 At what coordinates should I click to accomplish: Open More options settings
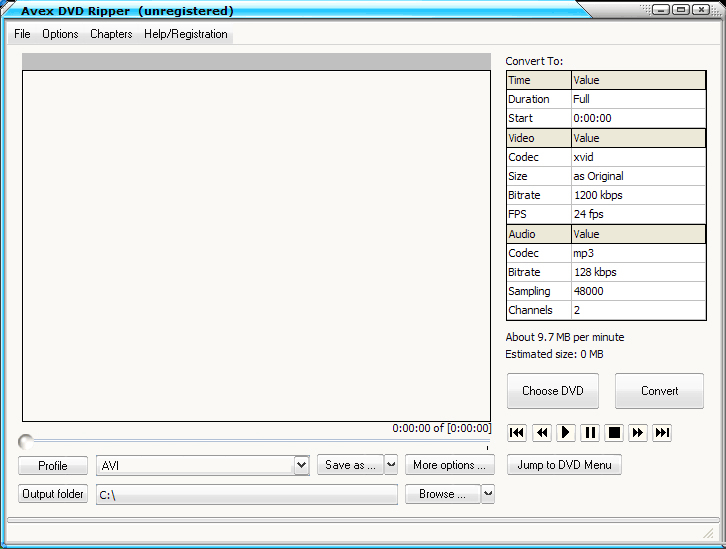[x=450, y=465]
